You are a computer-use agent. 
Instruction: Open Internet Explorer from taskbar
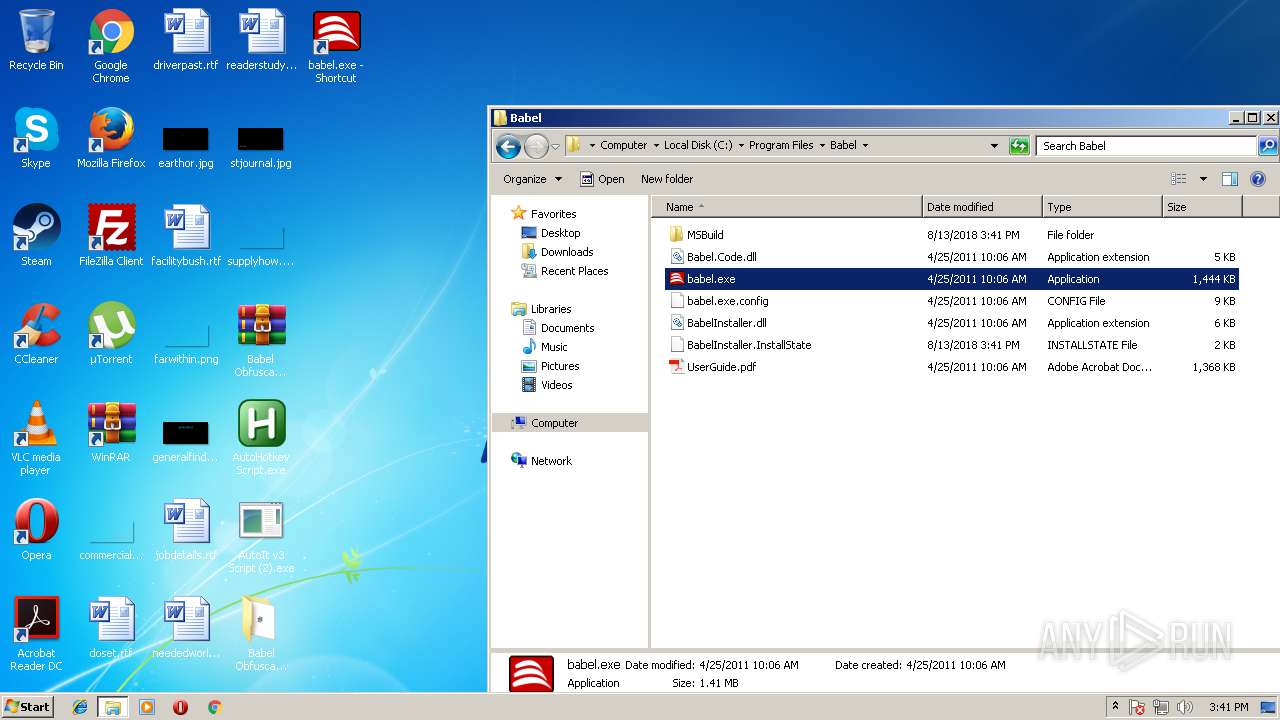click(x=80, y=707)
